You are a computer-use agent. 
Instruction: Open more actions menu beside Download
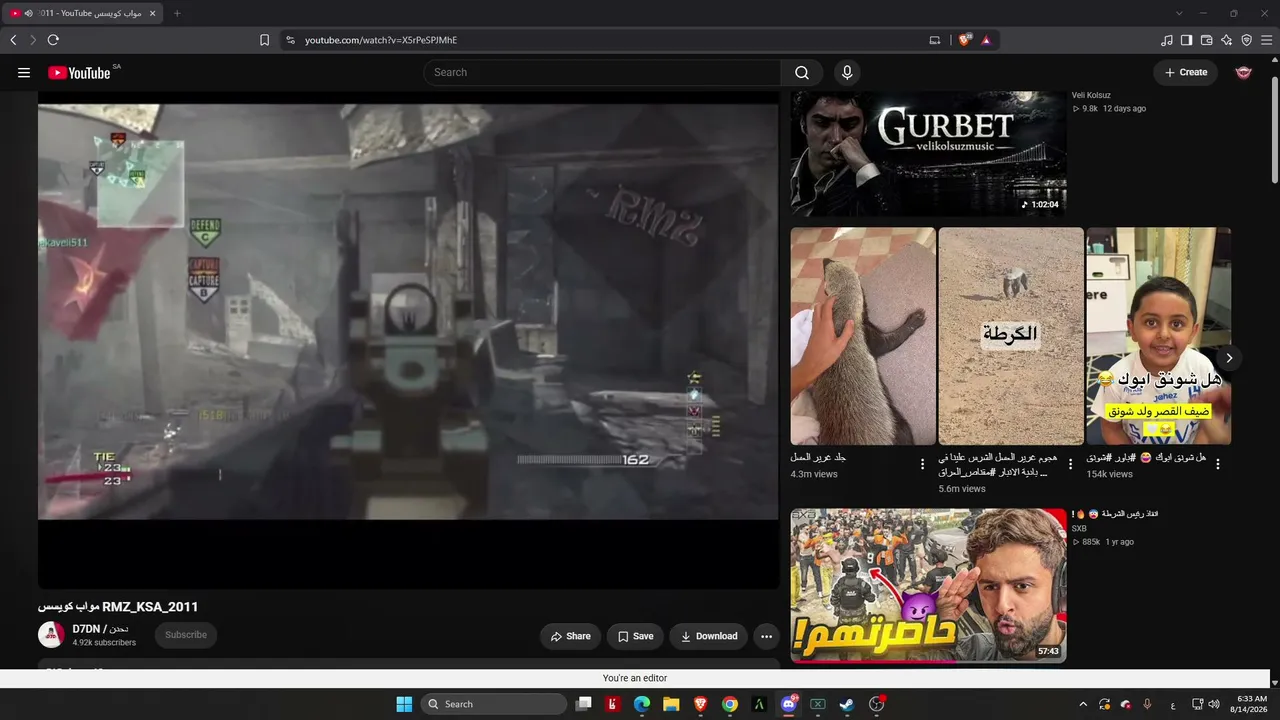point(766,636)
